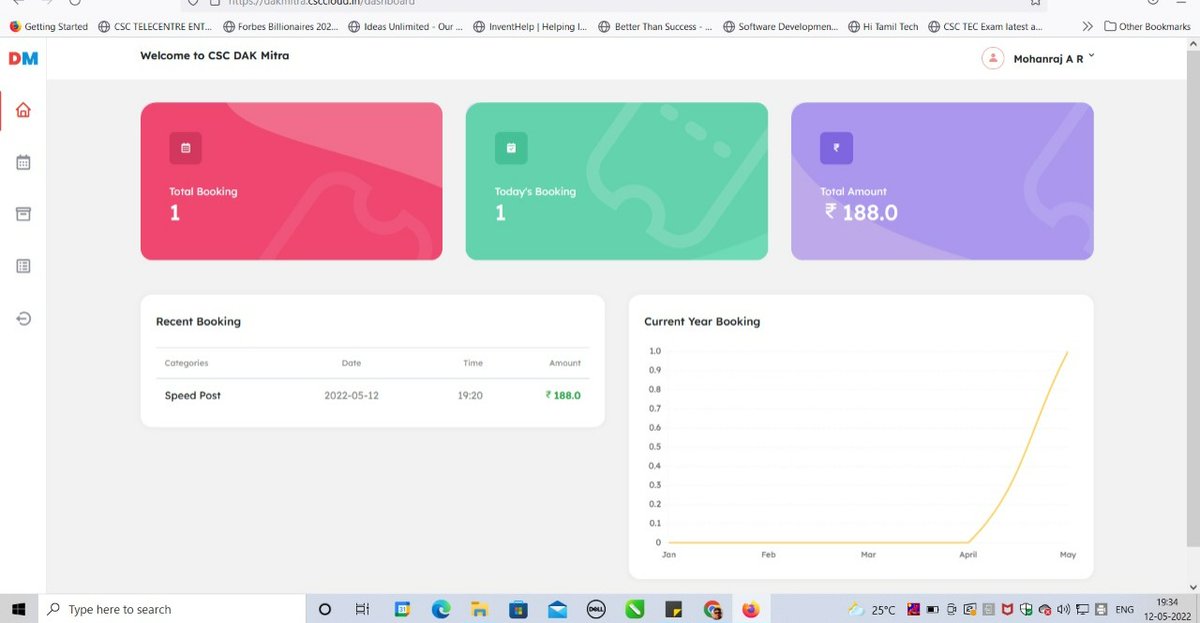Viewport: 1200px width, 623px height.
Task: Open Google Chrome from taskbar
Action: tap(712, 609)
